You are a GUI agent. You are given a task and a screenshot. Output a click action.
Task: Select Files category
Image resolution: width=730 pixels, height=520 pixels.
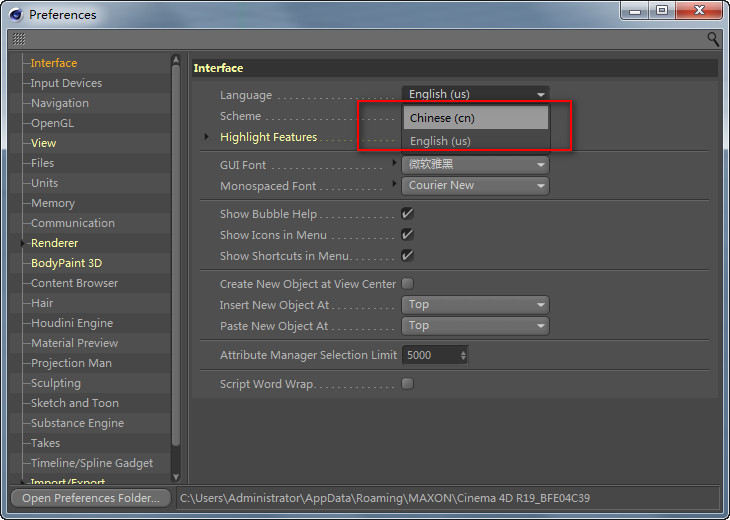[42, 163]
